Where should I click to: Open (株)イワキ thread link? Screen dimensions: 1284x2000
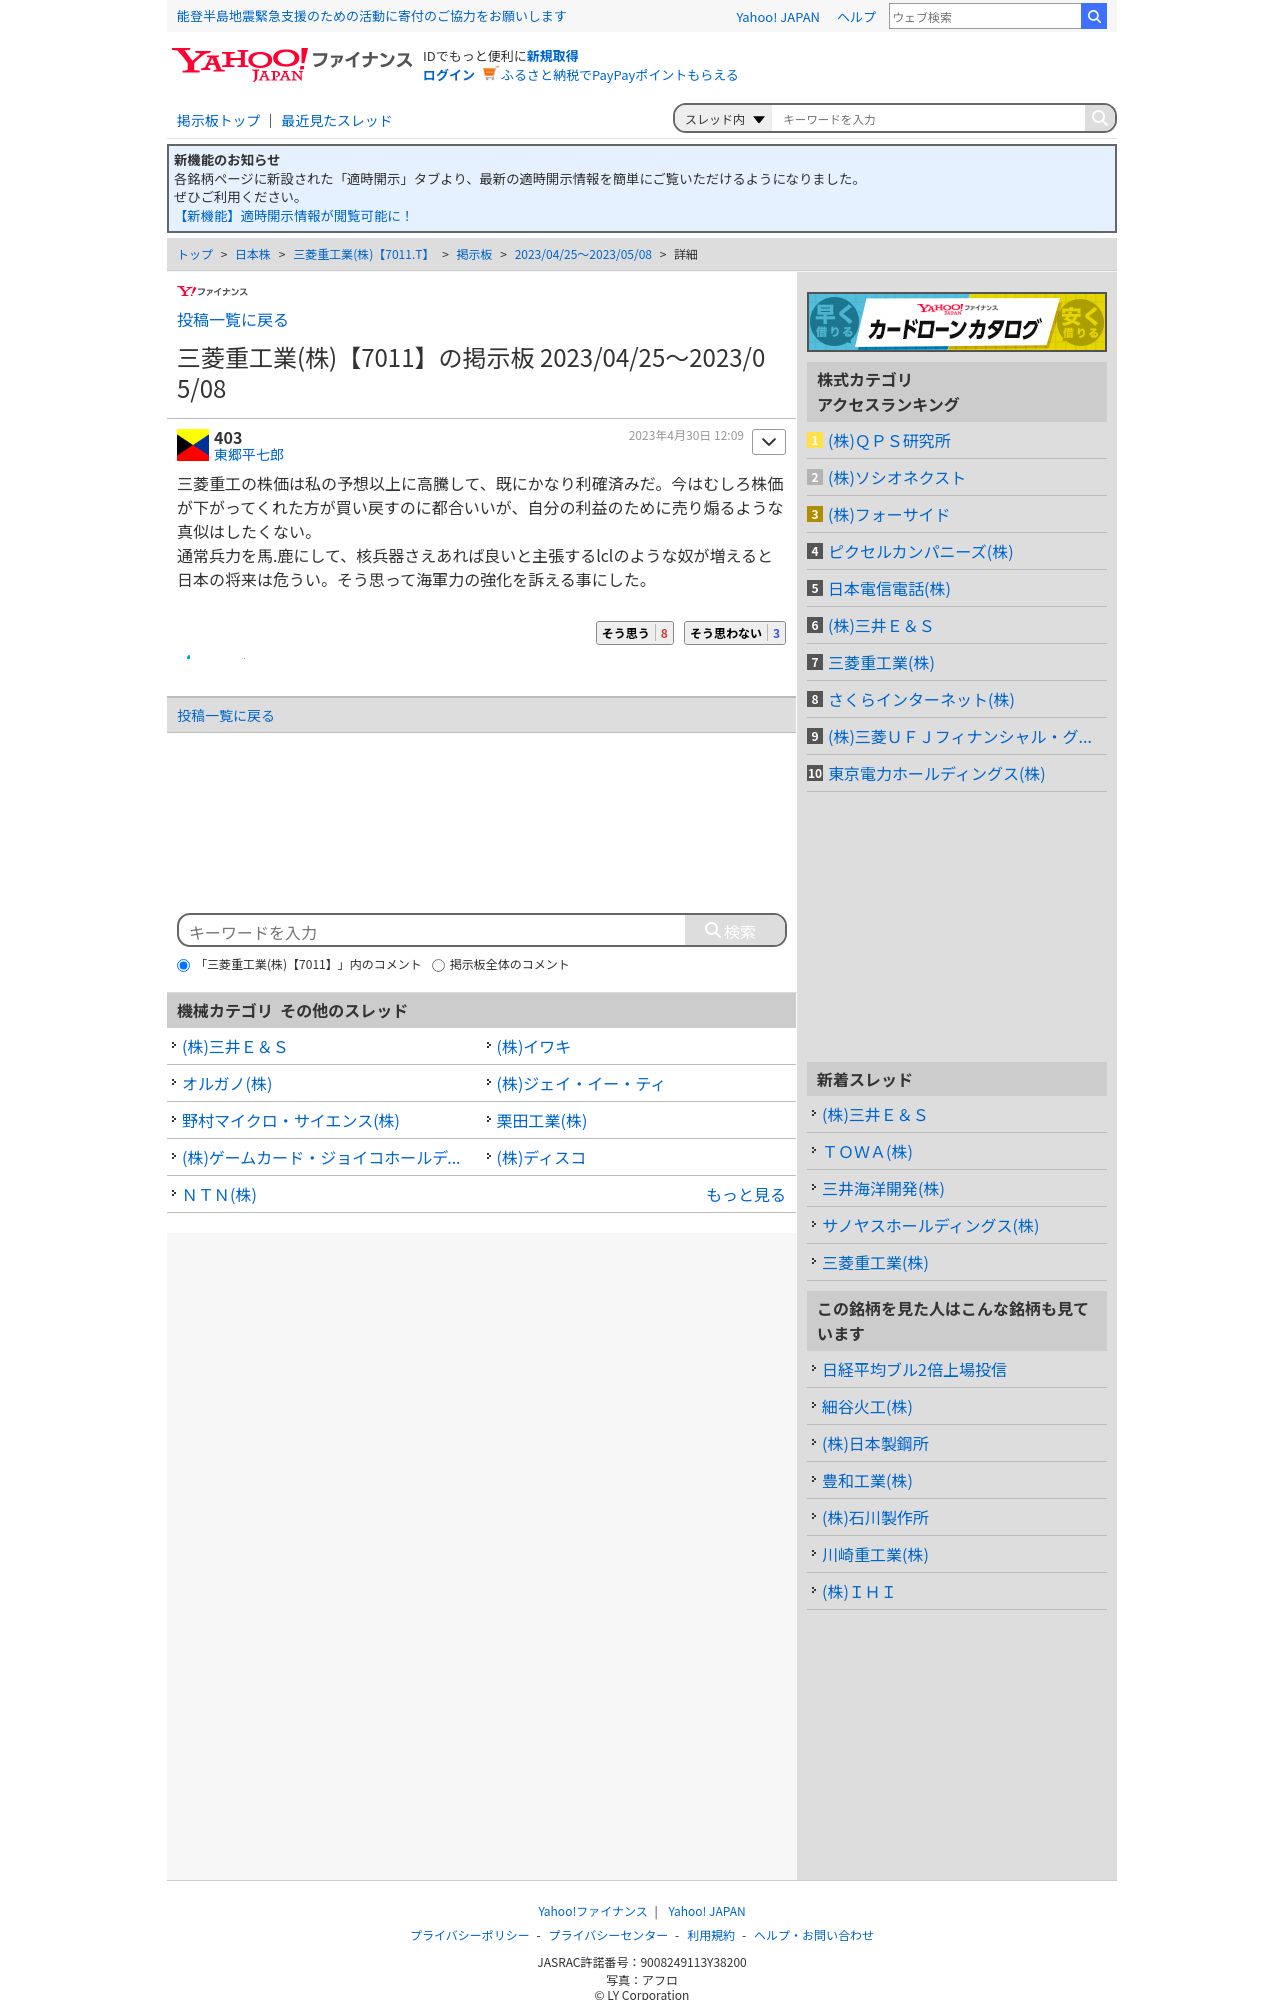(533, 1047)
